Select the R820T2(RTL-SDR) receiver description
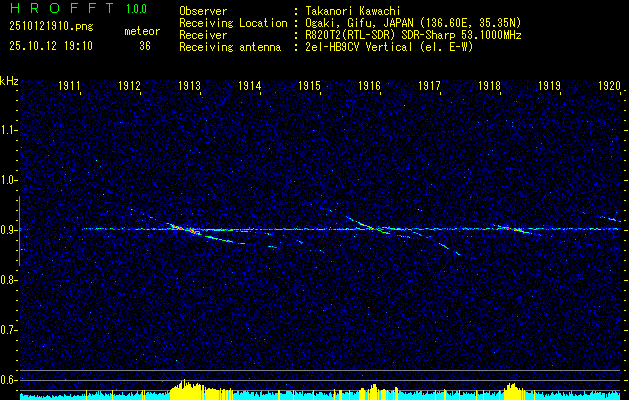Screen dimensions: 629x400 point(413,35)
